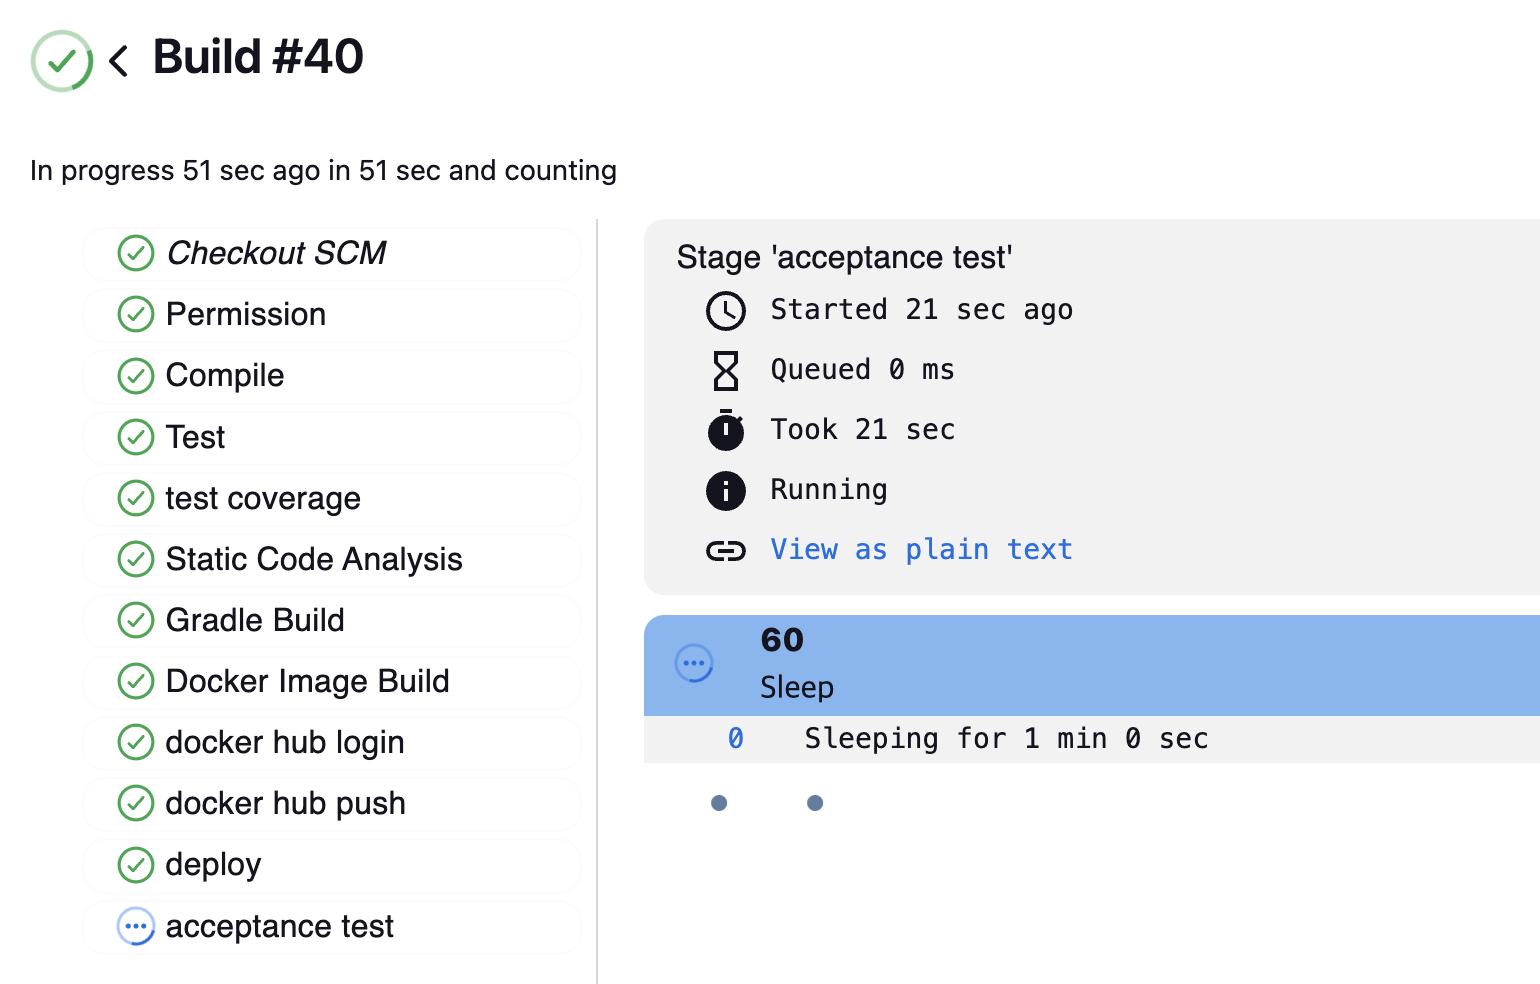Click the clock icon beside Started
This screenshot has width=1540, height=984.
[x=725, y=311]
